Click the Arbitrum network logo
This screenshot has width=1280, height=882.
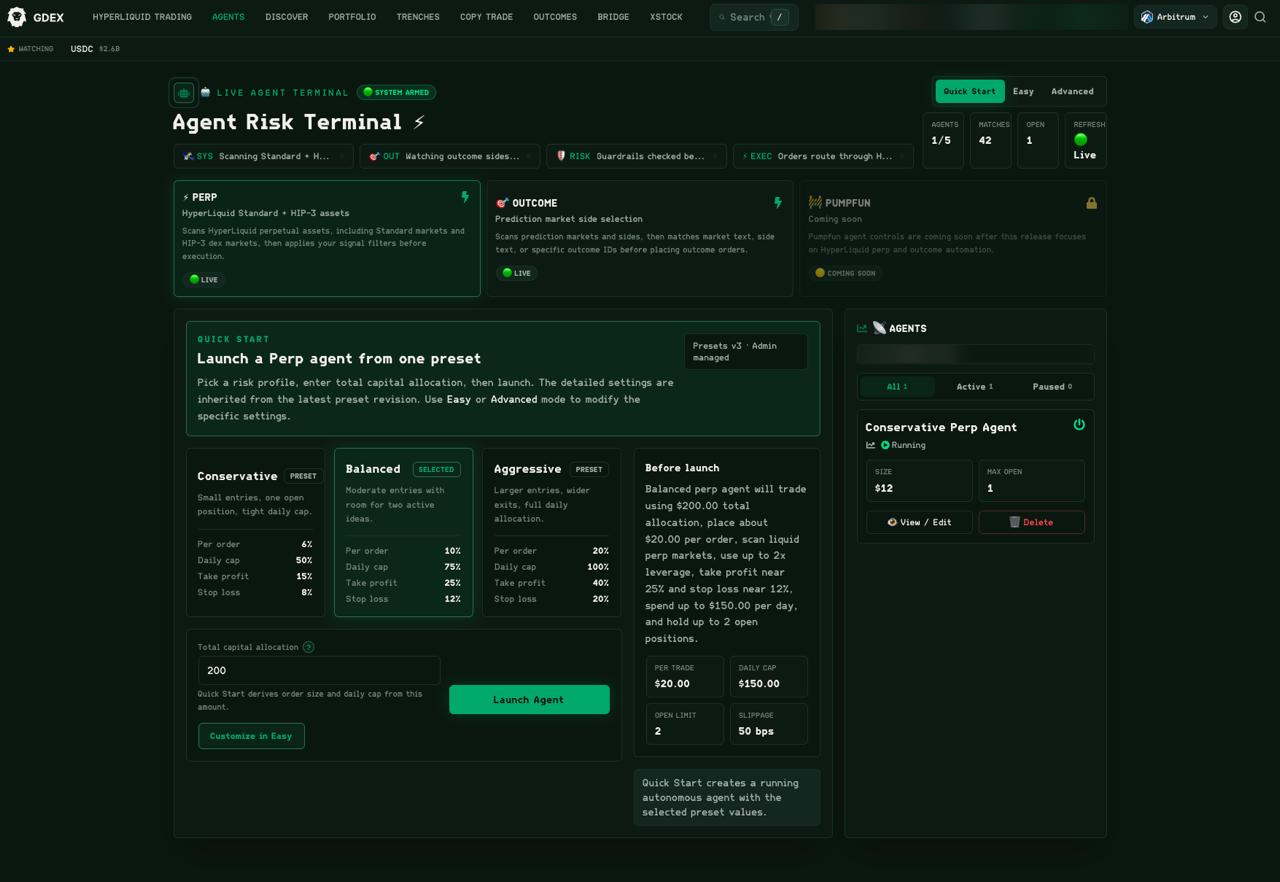coord(1147,17)
